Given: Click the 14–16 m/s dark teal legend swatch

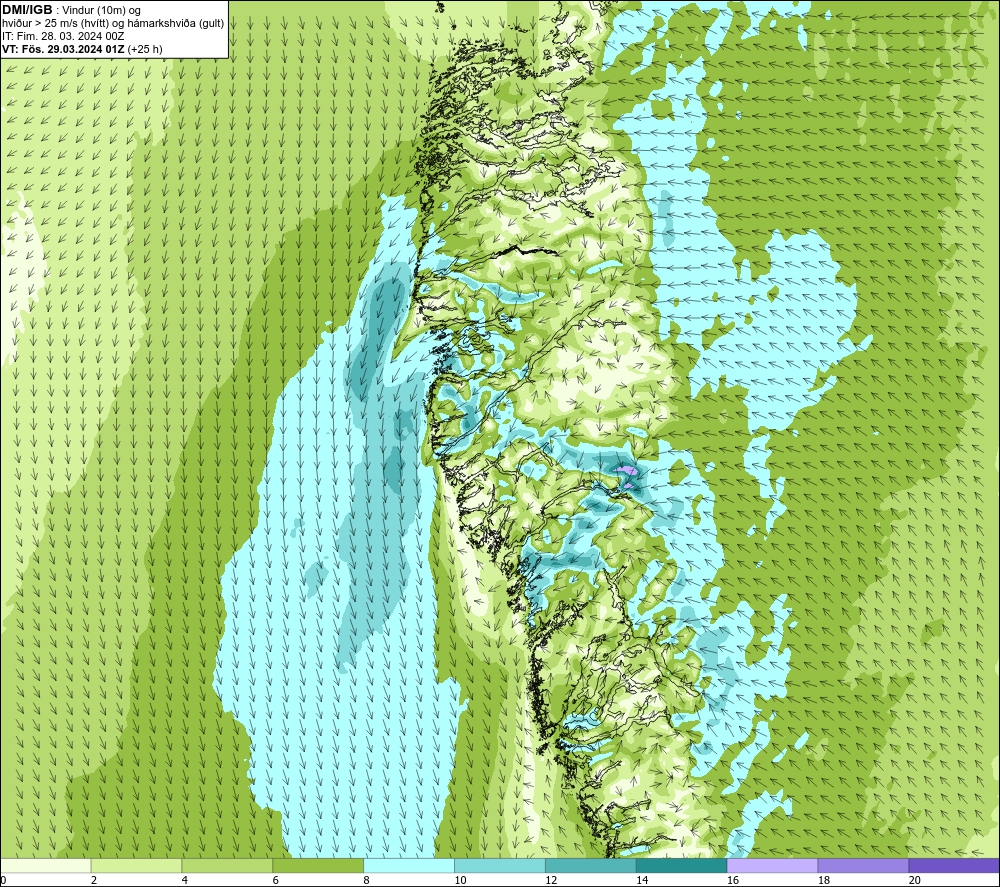Looking at the screenshot, I should [x=681, y=865].
